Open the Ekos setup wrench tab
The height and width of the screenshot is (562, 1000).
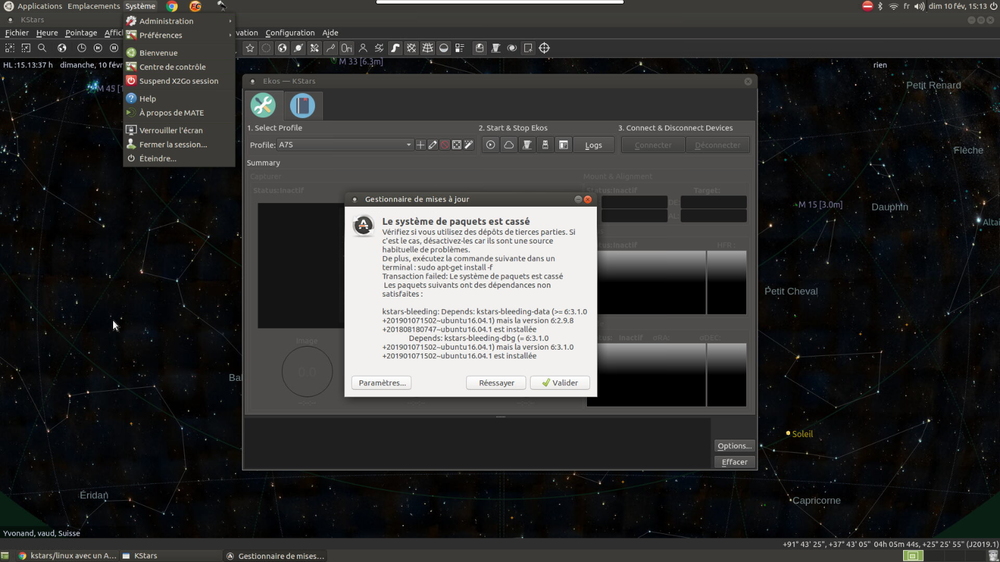click(x=263, y=105)
